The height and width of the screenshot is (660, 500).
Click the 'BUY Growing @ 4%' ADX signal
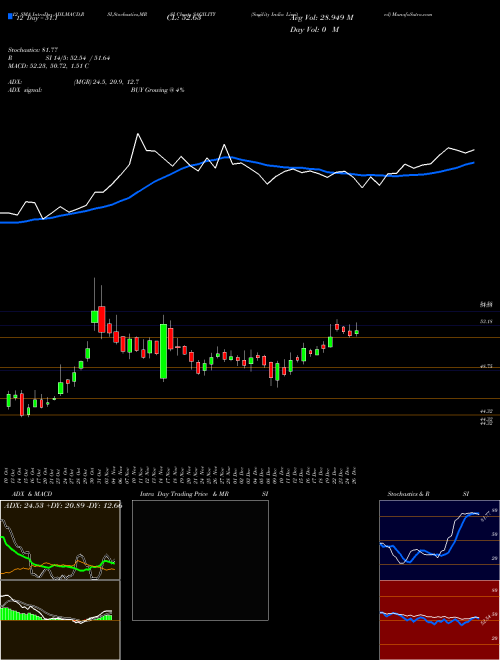[x=157, y=90]
